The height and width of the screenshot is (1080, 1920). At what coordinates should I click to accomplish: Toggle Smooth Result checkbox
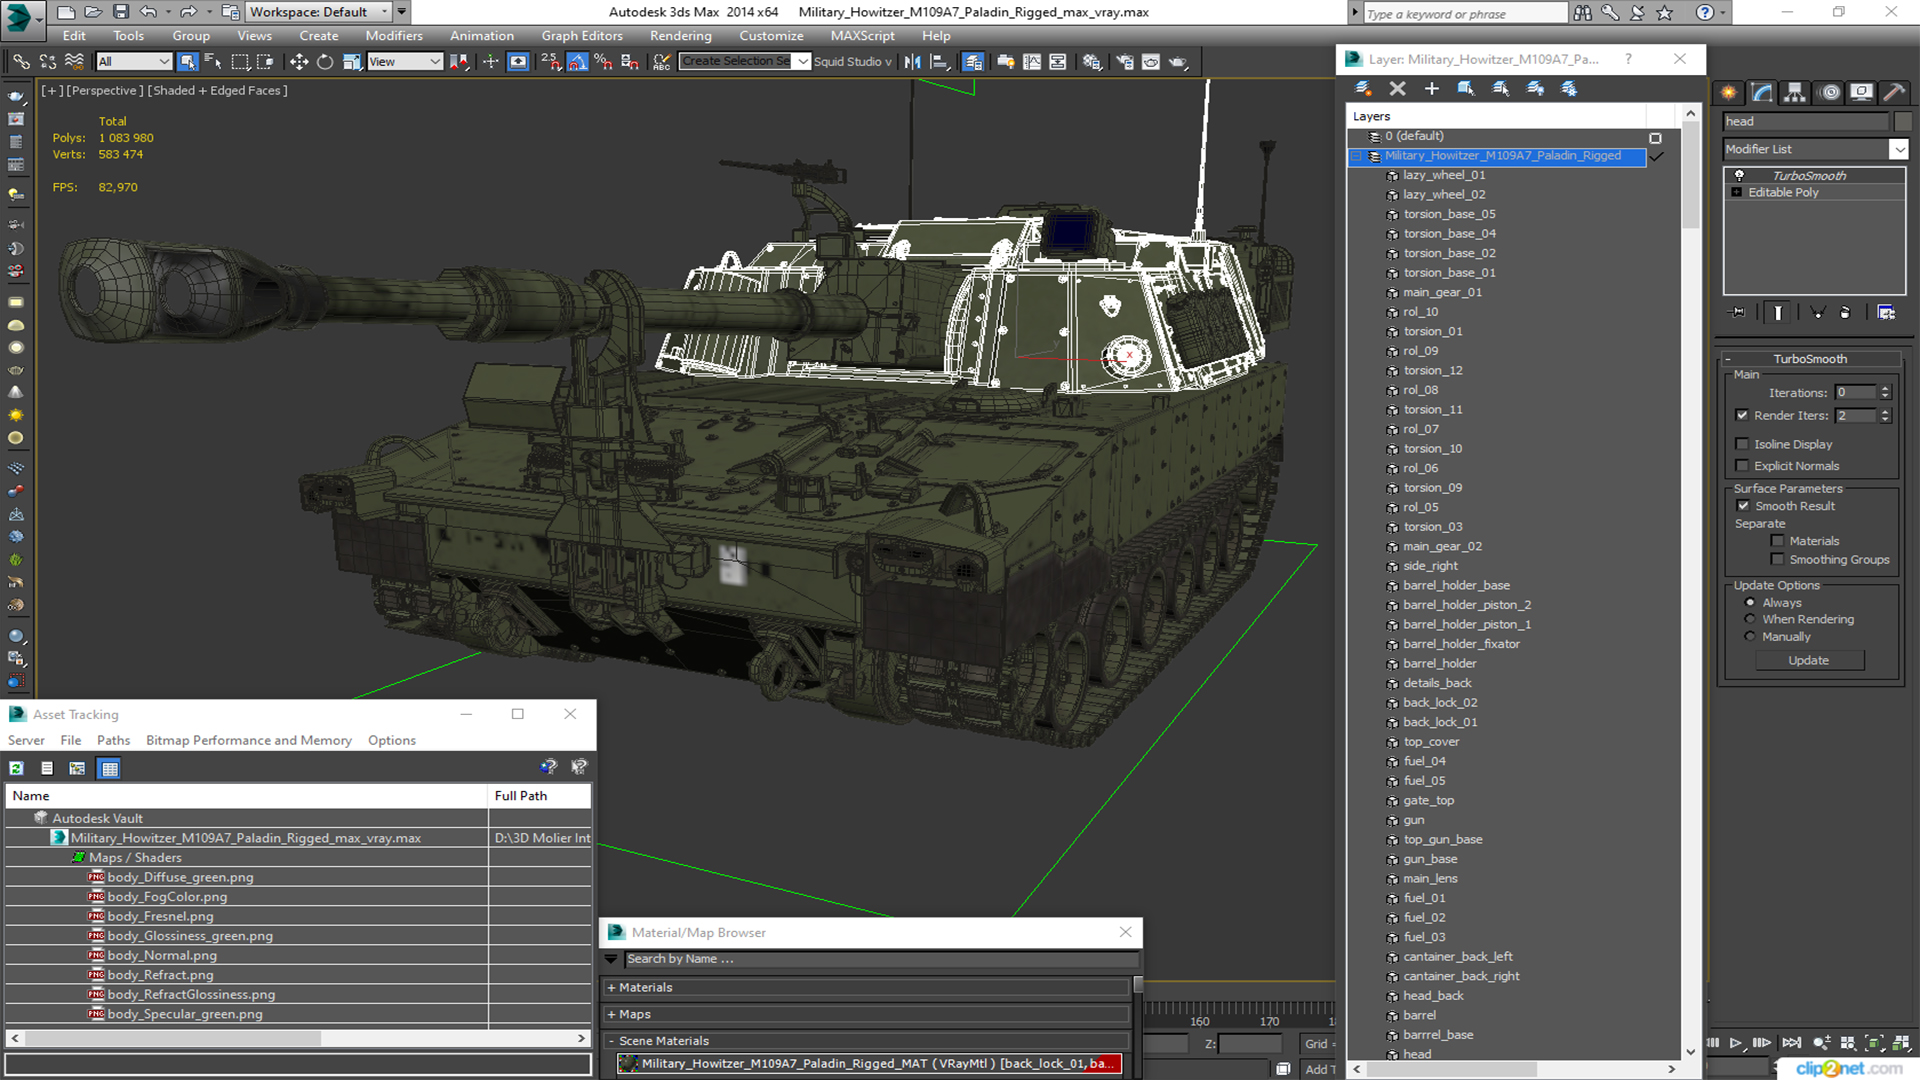1743,506
